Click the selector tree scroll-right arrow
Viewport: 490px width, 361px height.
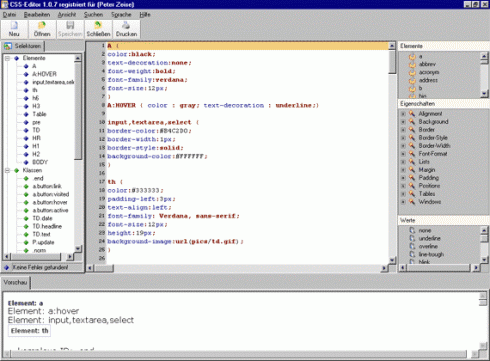pyautogui.click(x=69, y=257)
